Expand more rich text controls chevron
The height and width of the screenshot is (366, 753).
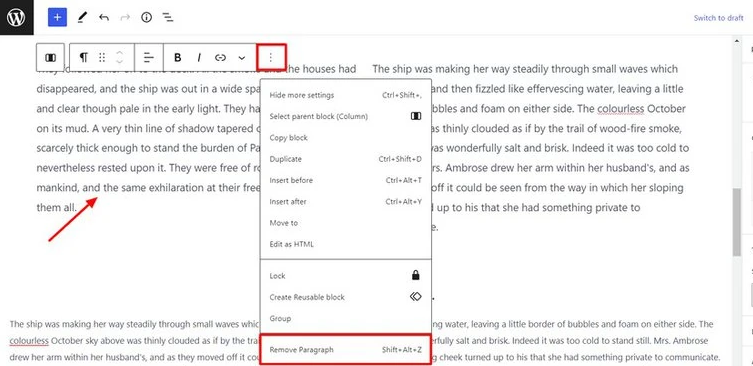click(x=242, y=58)
